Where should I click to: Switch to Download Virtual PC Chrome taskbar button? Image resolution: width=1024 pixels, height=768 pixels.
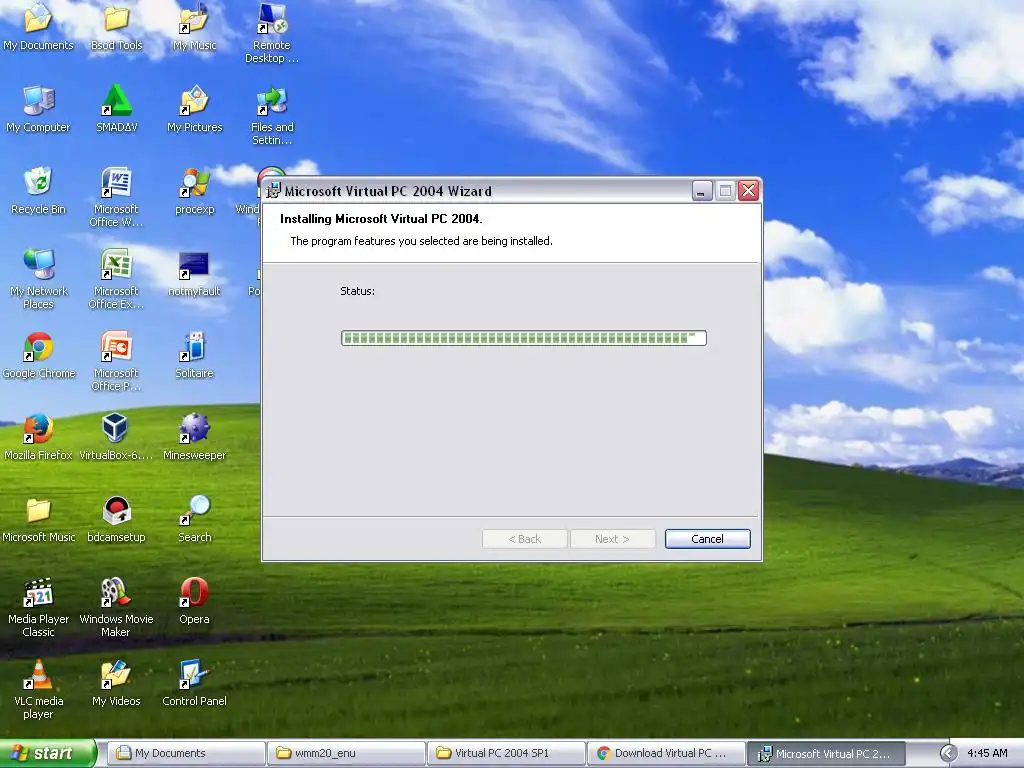[666, 753]
